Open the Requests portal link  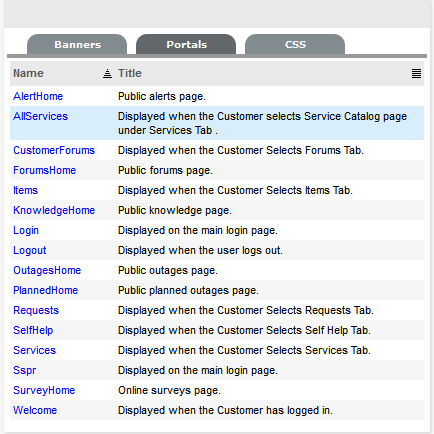[36, 310]
